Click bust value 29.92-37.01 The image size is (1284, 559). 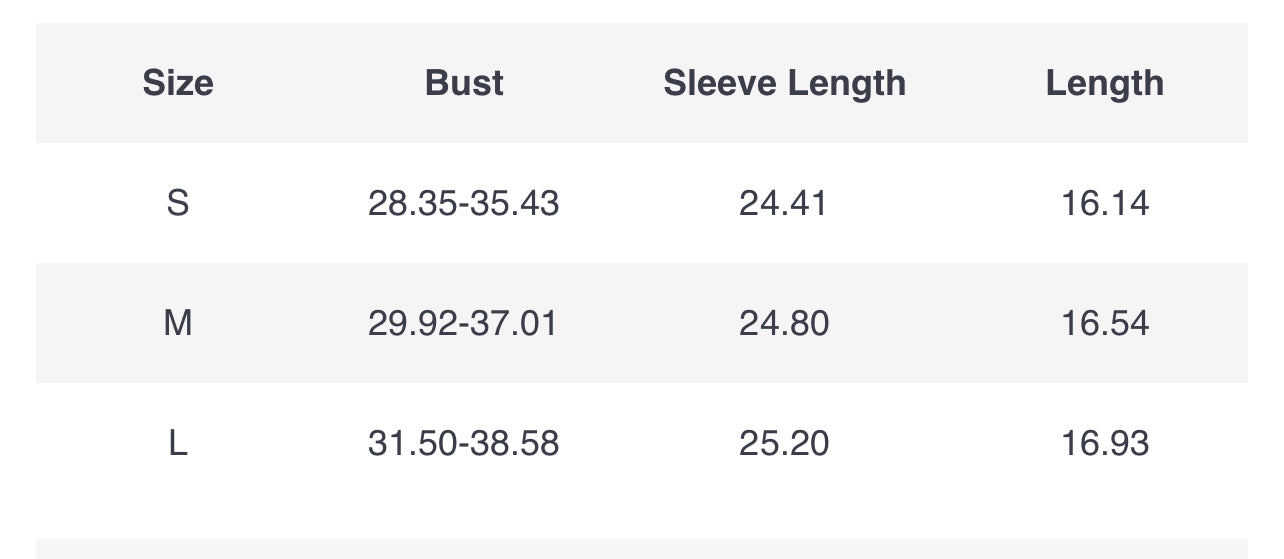(x=463, y=323)
